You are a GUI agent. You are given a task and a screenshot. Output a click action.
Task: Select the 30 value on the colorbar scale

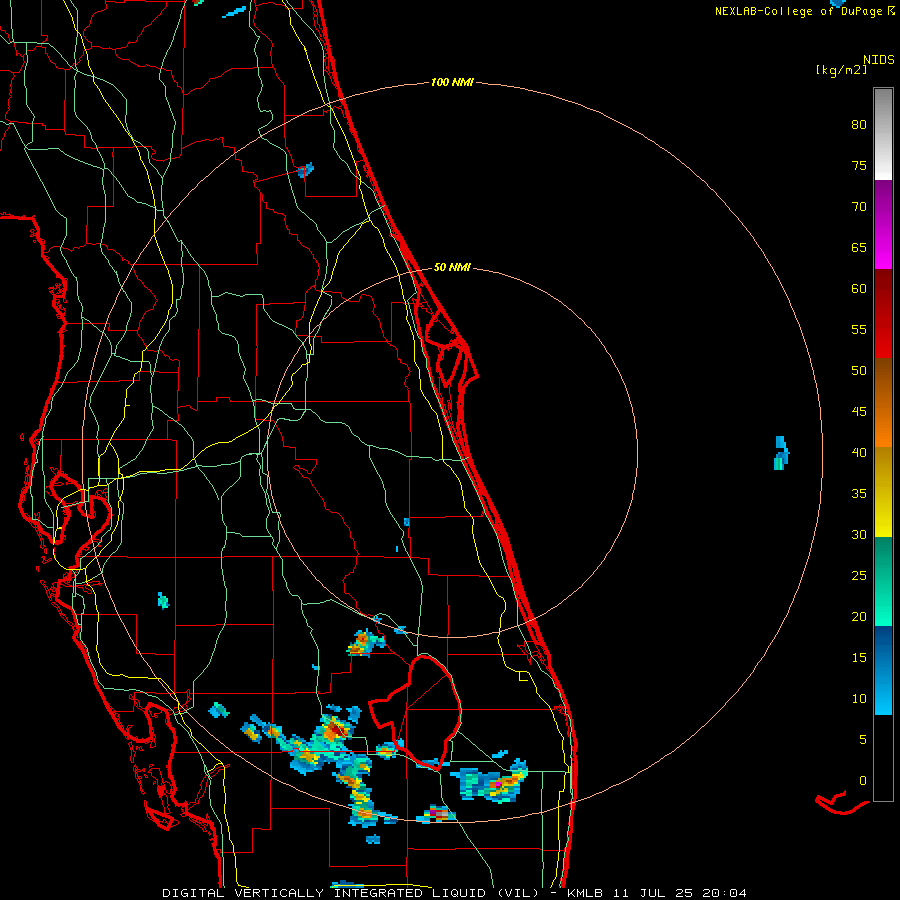coord(859,534)
